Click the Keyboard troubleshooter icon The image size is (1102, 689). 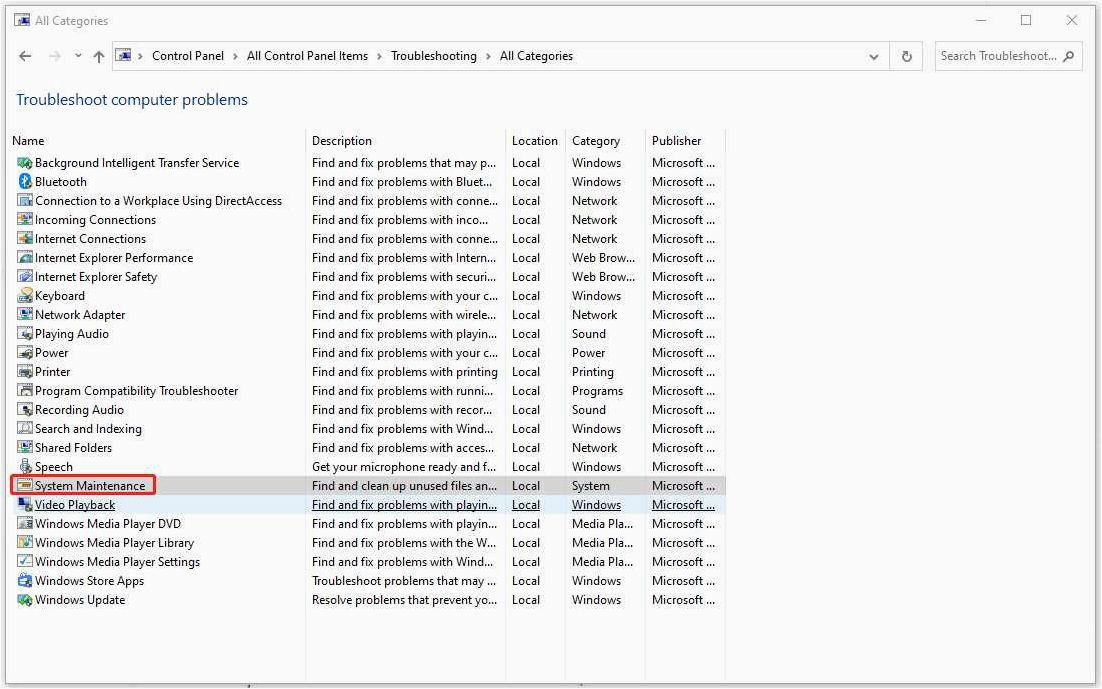click(x=25, y=295)
